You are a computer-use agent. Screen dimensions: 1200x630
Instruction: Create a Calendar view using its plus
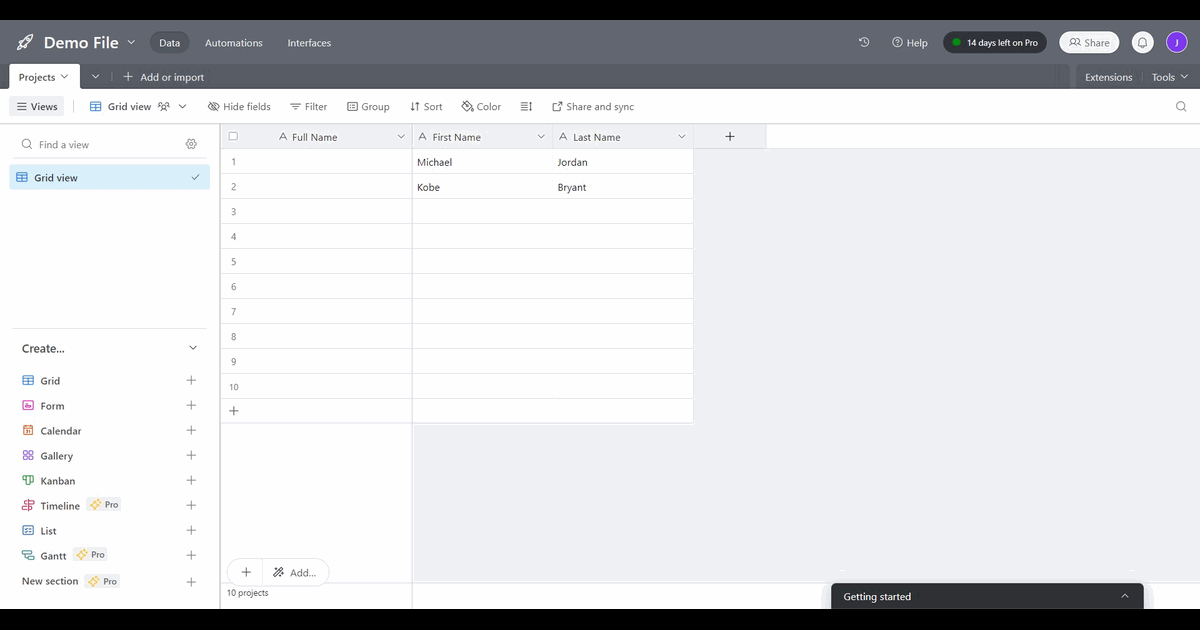pyautogui.click(x=191, y=431)
